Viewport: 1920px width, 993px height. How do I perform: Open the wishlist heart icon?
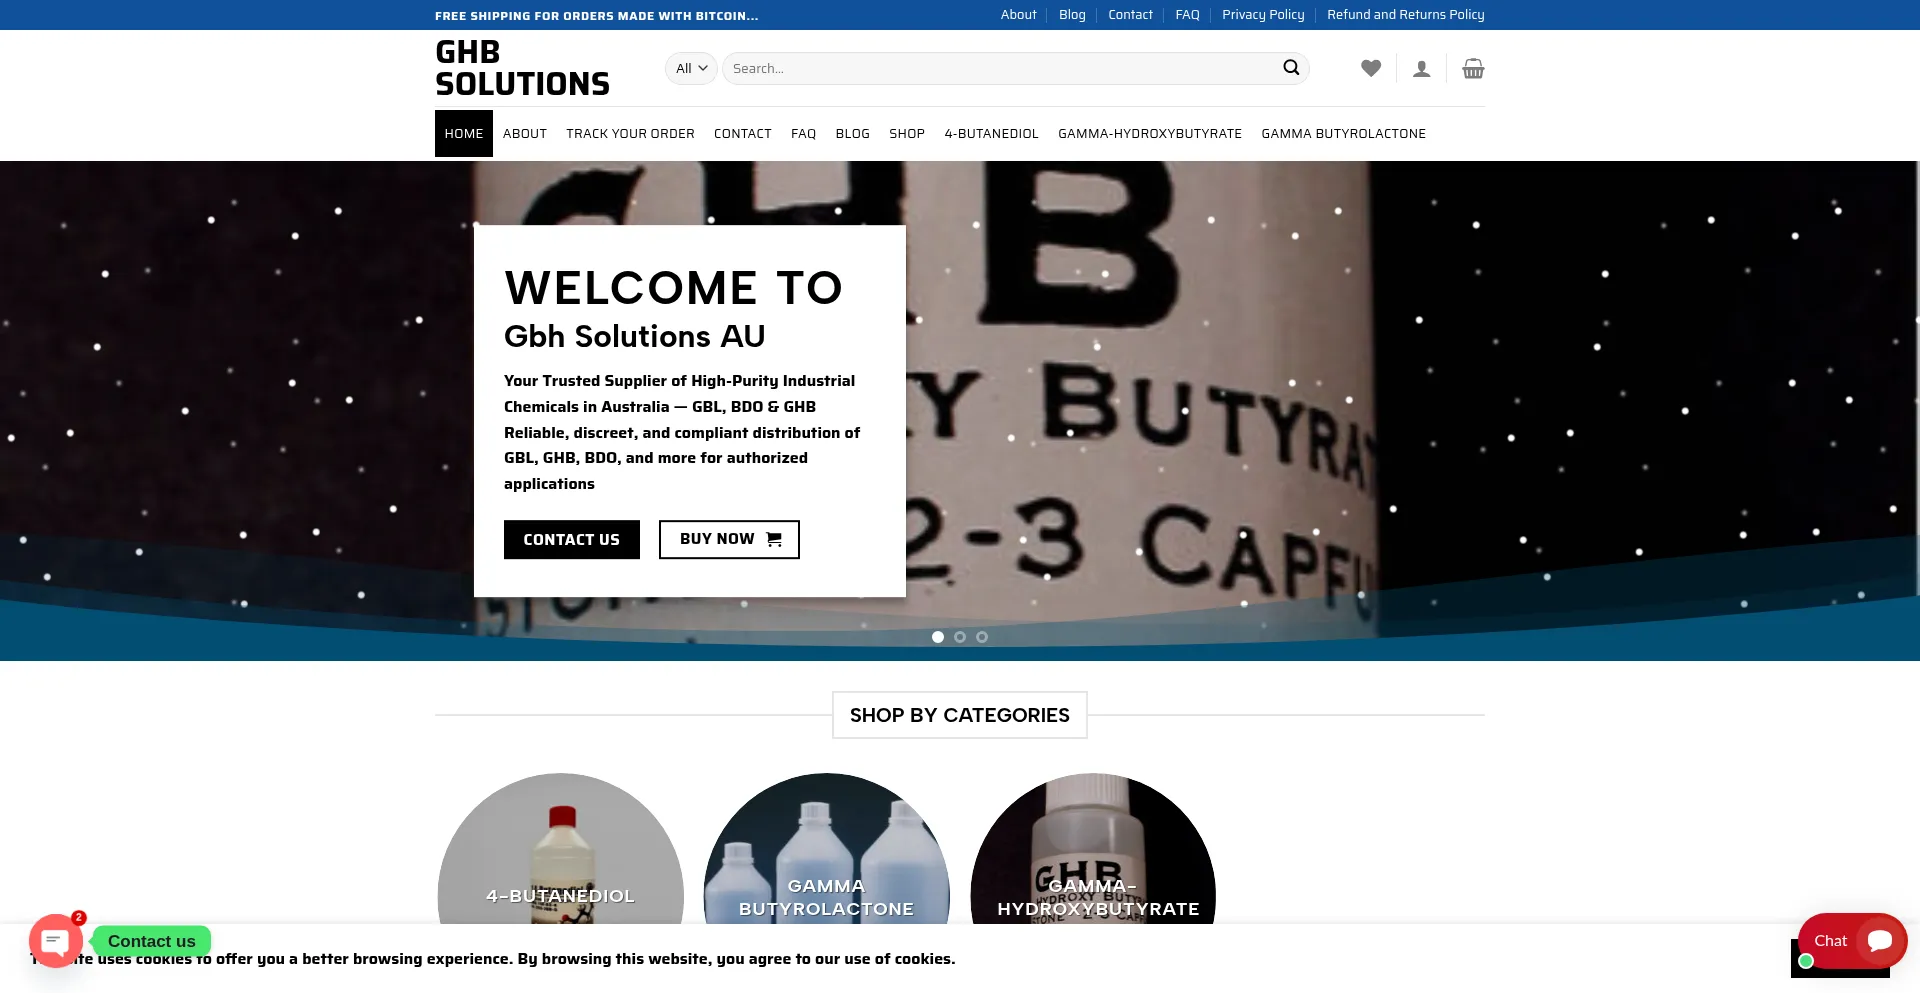pos(1371,68)
